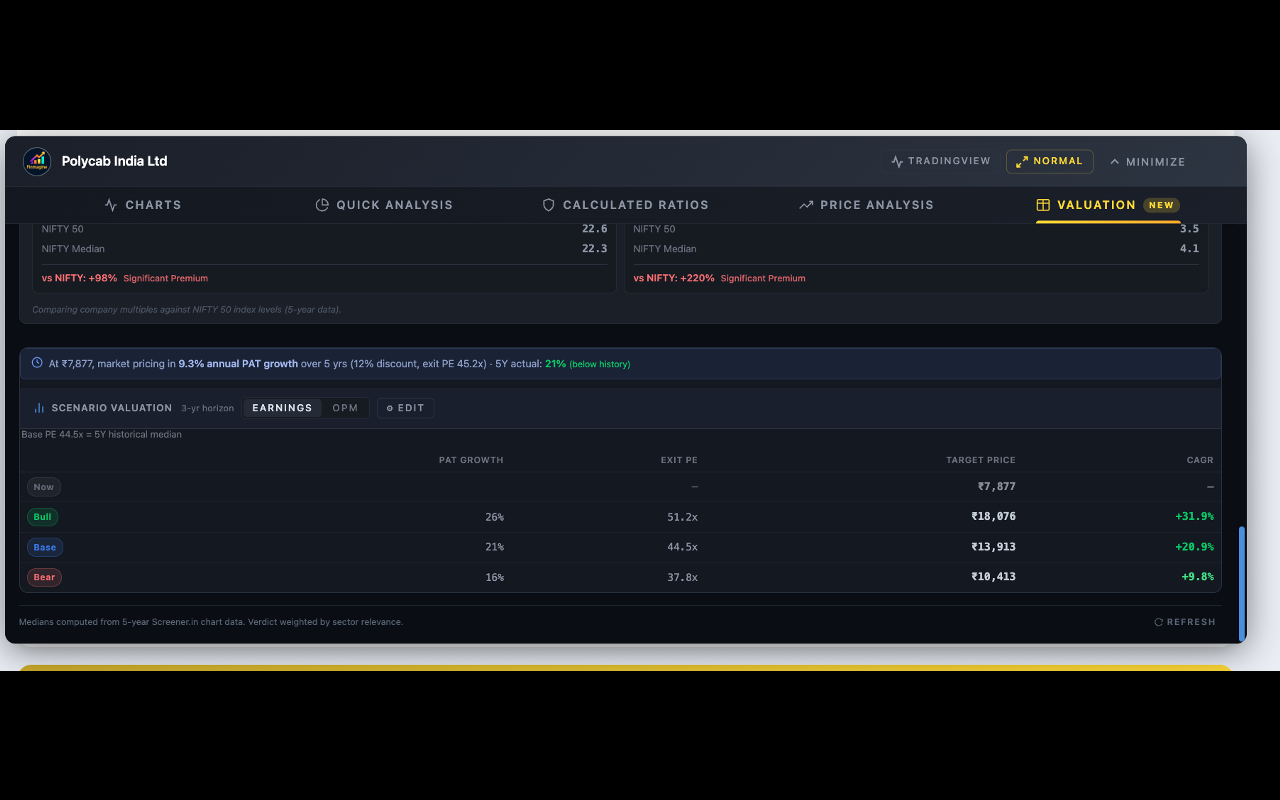Screen dimensions: 1280x800
Task: Click Bear CAGR value +9.8%
Action: click(x=1197, y=577)
